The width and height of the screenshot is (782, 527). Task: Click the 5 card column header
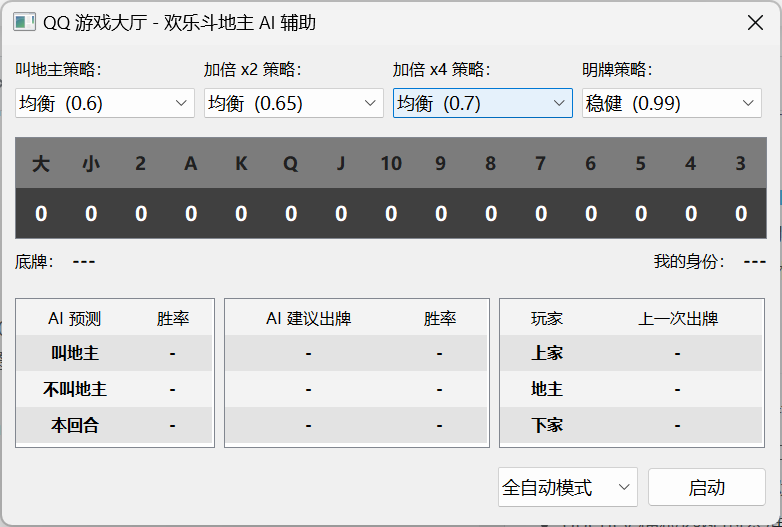641,164
